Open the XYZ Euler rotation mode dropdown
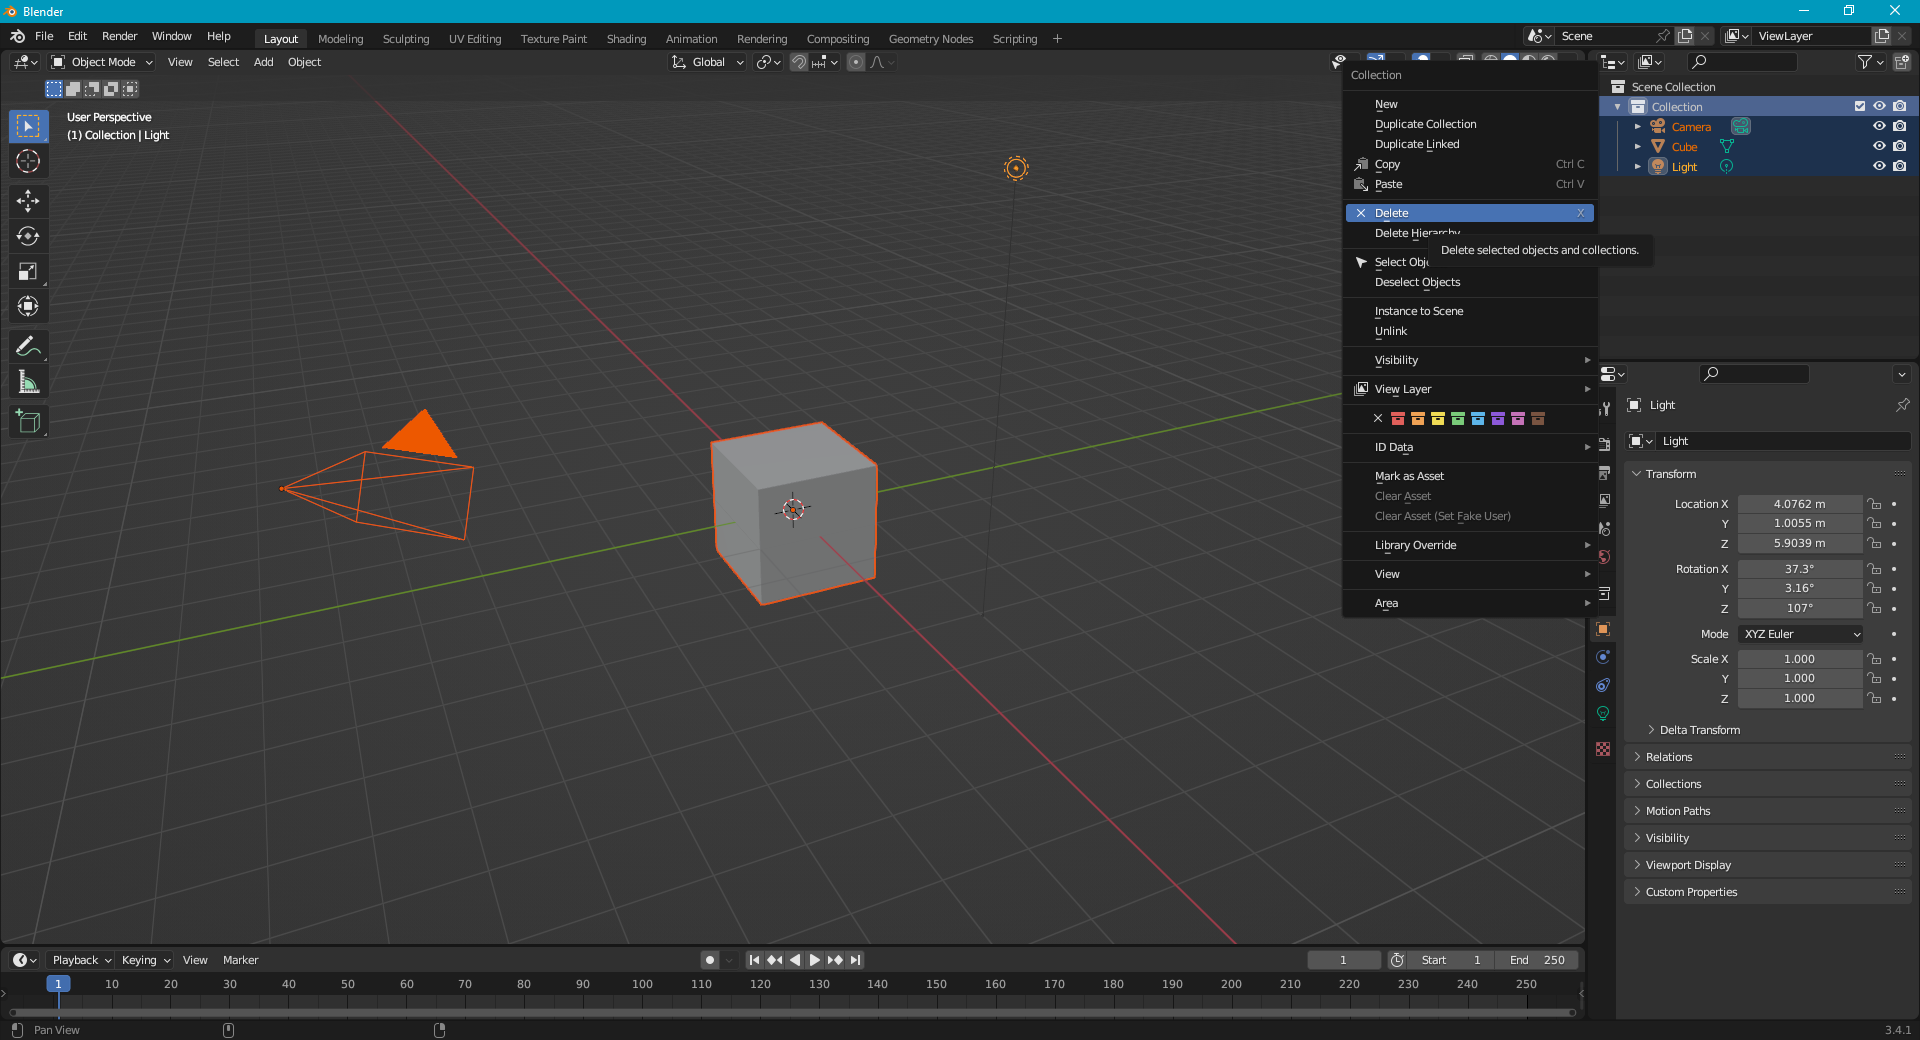This screenshot has height=1040, width=1920. 1801,634
